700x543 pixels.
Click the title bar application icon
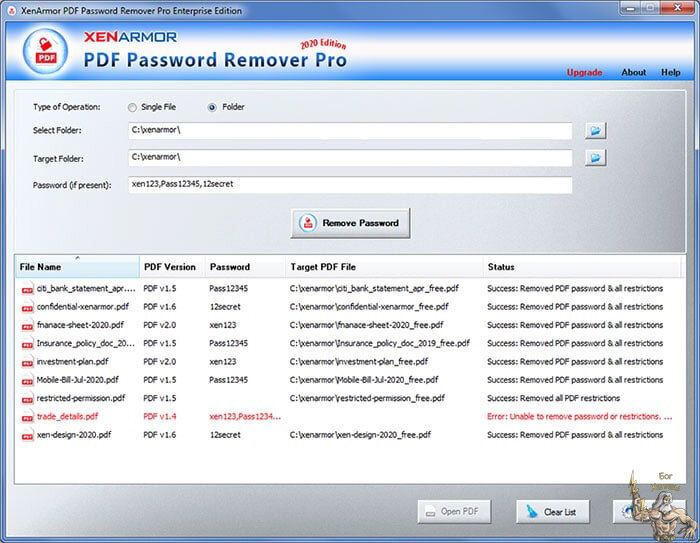(12, 10)
